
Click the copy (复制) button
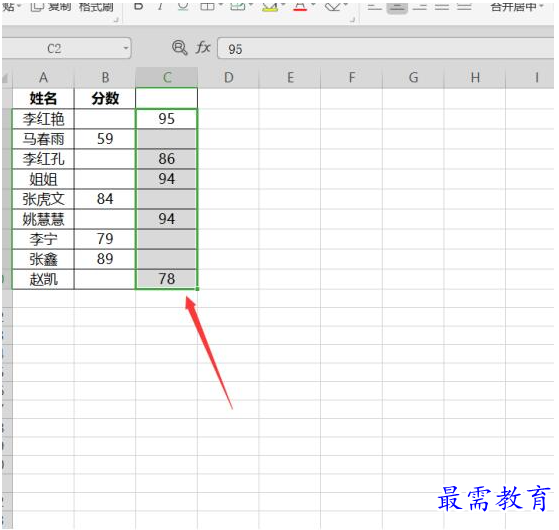51,6
